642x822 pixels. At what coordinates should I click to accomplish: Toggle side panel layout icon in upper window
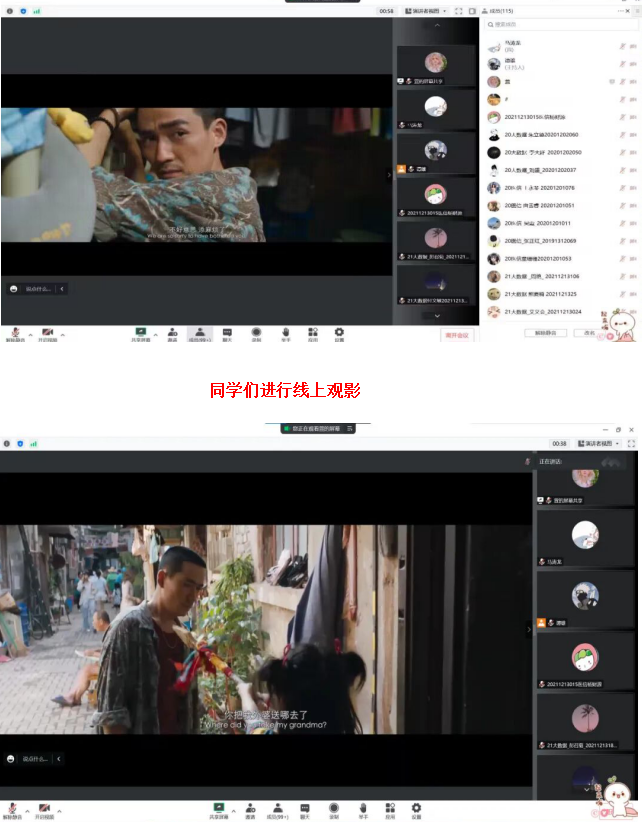coord(472,11)
